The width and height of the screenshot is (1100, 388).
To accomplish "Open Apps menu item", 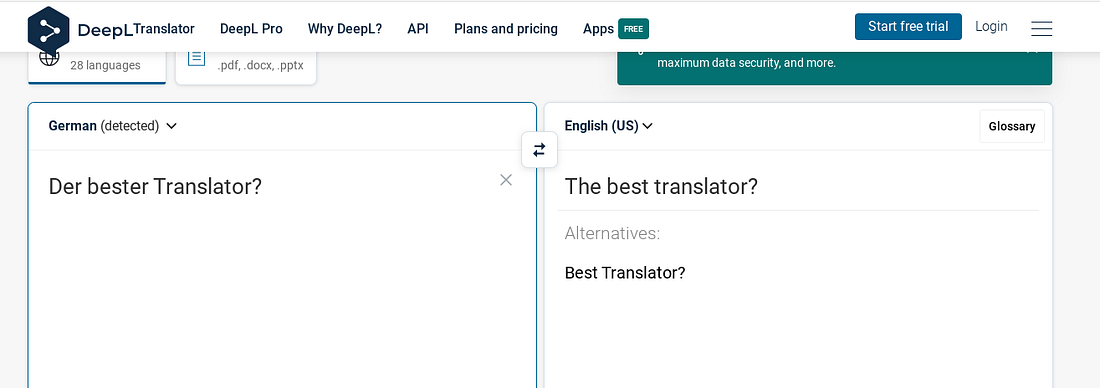I will [598, 29].
